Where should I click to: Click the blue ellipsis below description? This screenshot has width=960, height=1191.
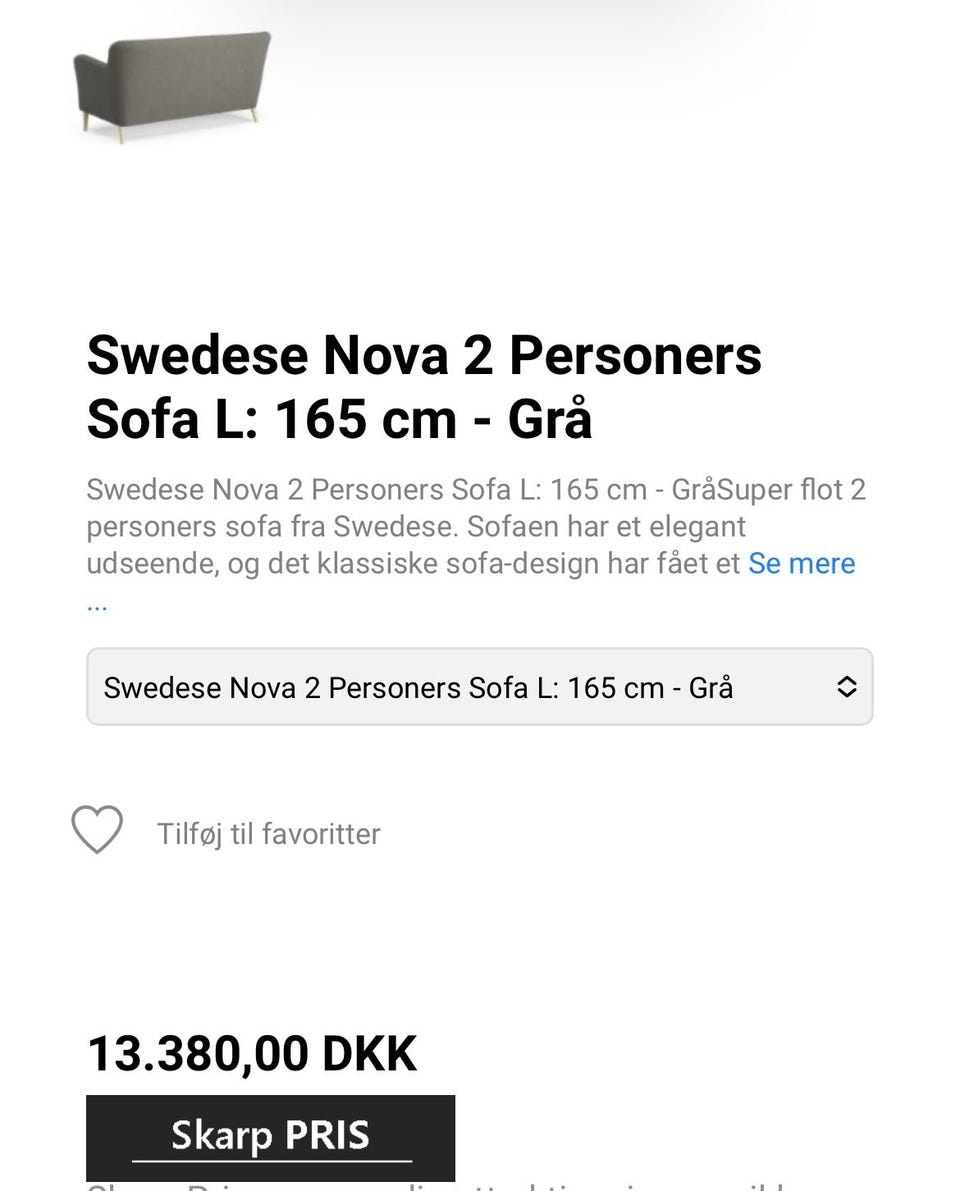[97, 605]
